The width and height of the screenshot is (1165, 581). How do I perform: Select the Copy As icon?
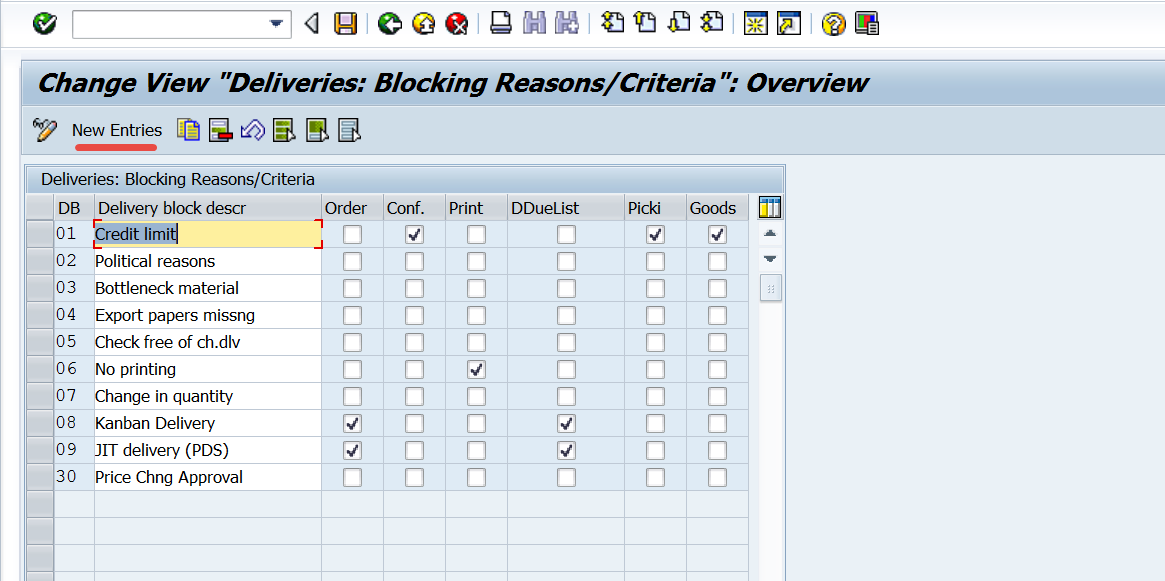tap(188, 130)
